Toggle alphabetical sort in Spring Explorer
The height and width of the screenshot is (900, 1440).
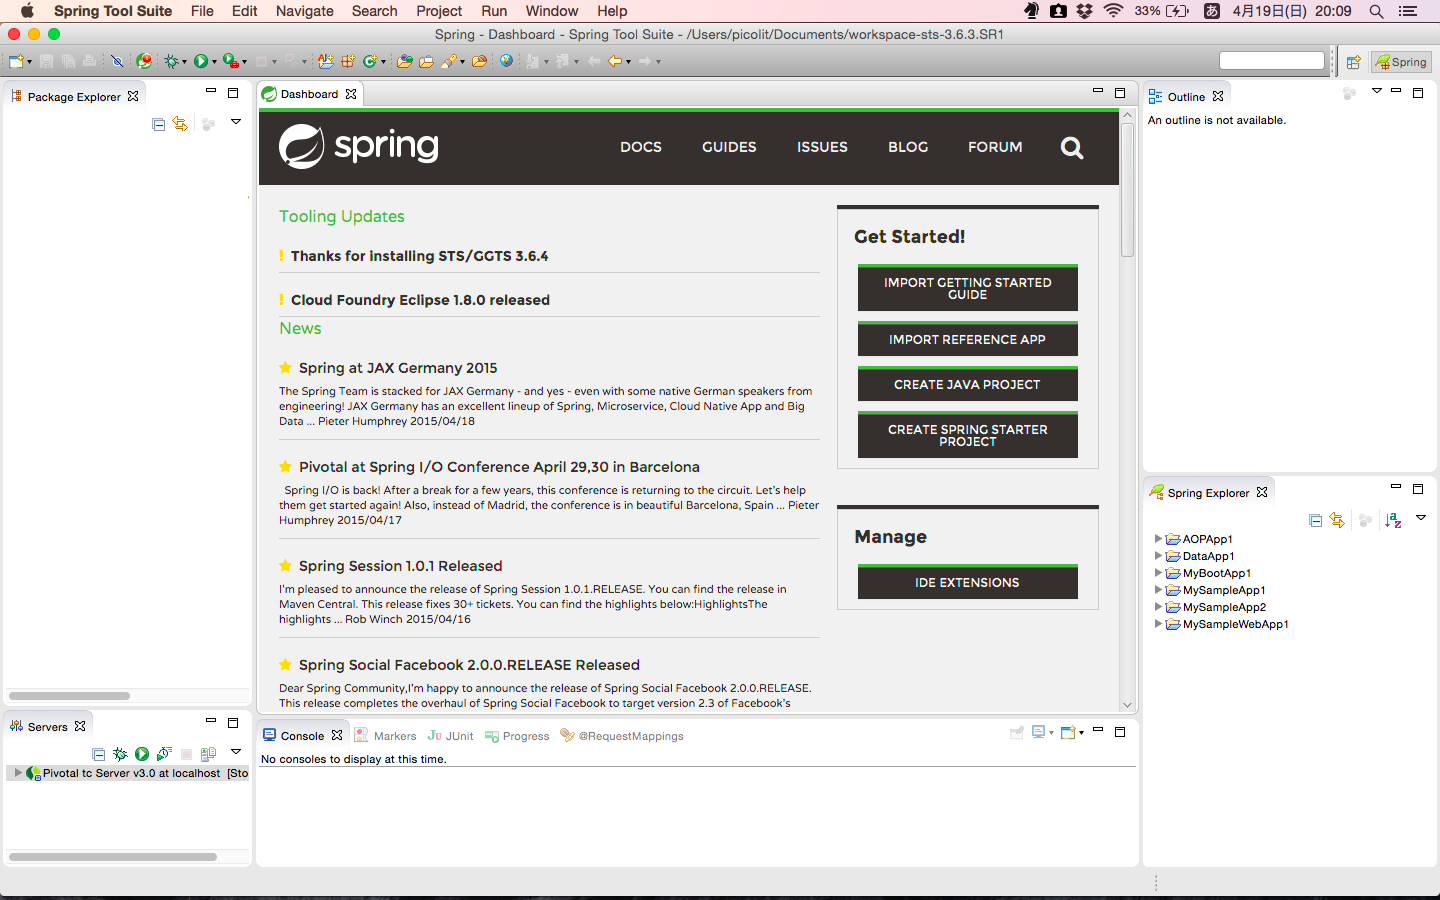click(1392, 520)
